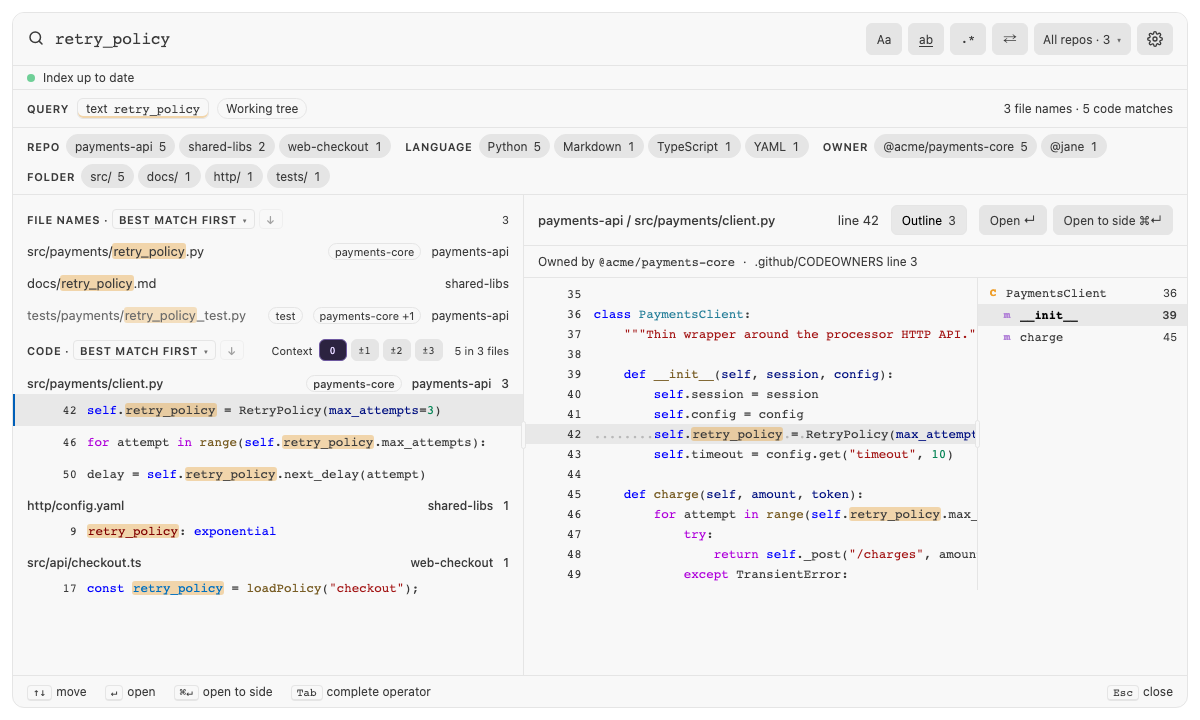Filter by src/ folder chip
Image resolution: width=1200 pixels, height=720 pixels.
tap(107, 177)
